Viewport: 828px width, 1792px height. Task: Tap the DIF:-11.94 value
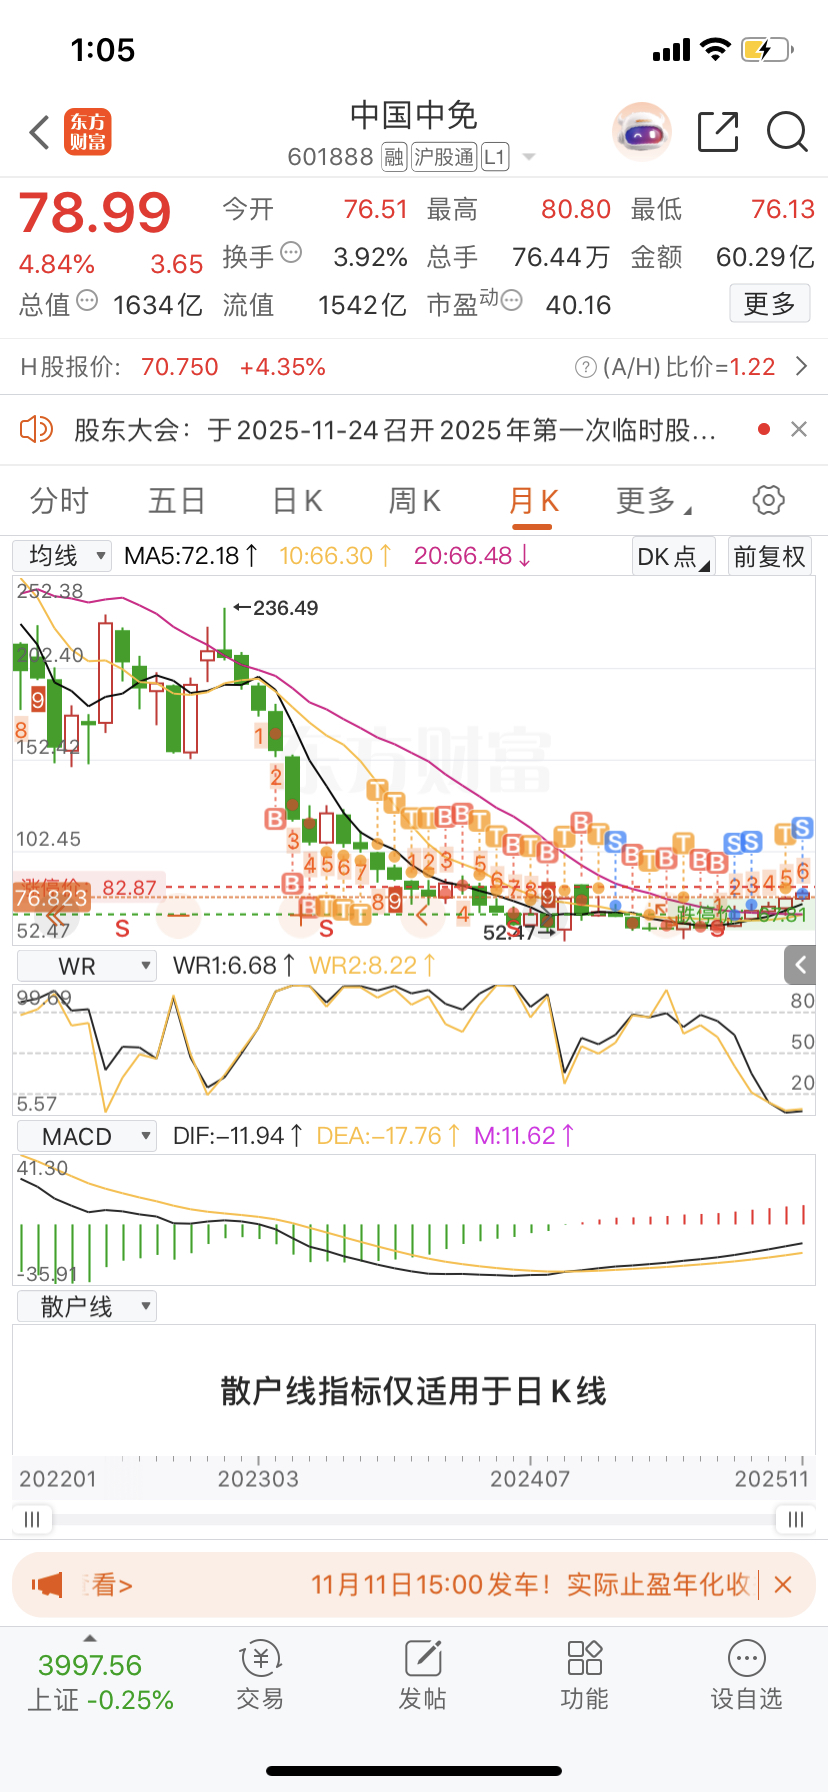pyautogui.click(x=237, y=1136)
